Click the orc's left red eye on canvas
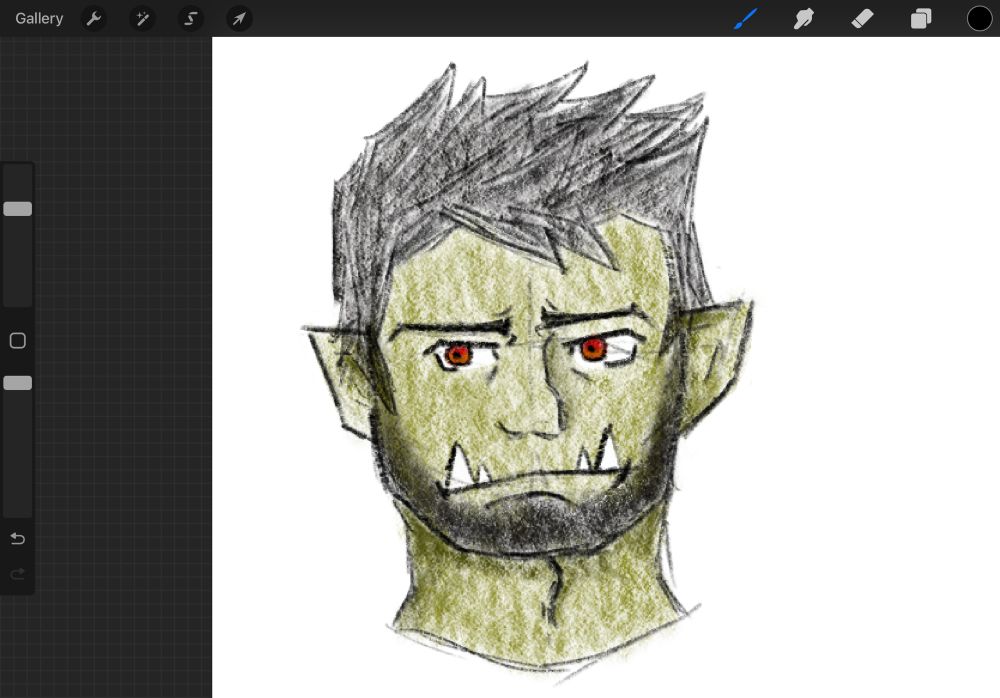The height and width of the screenshot is (698, 1000). tap(458, 354)
